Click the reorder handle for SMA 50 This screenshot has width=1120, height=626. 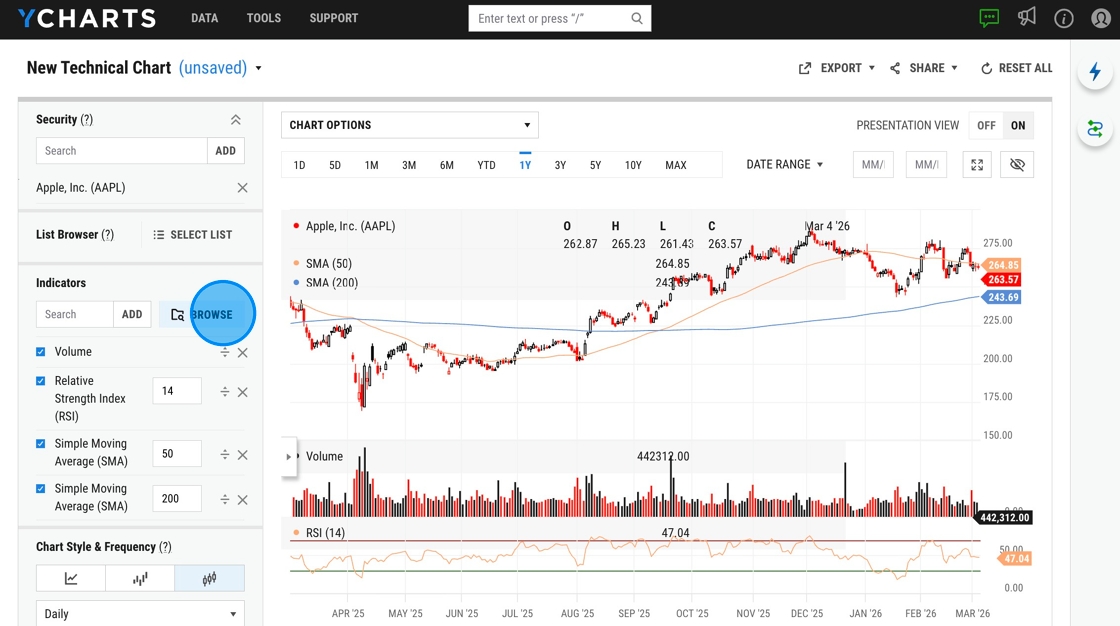224,455
